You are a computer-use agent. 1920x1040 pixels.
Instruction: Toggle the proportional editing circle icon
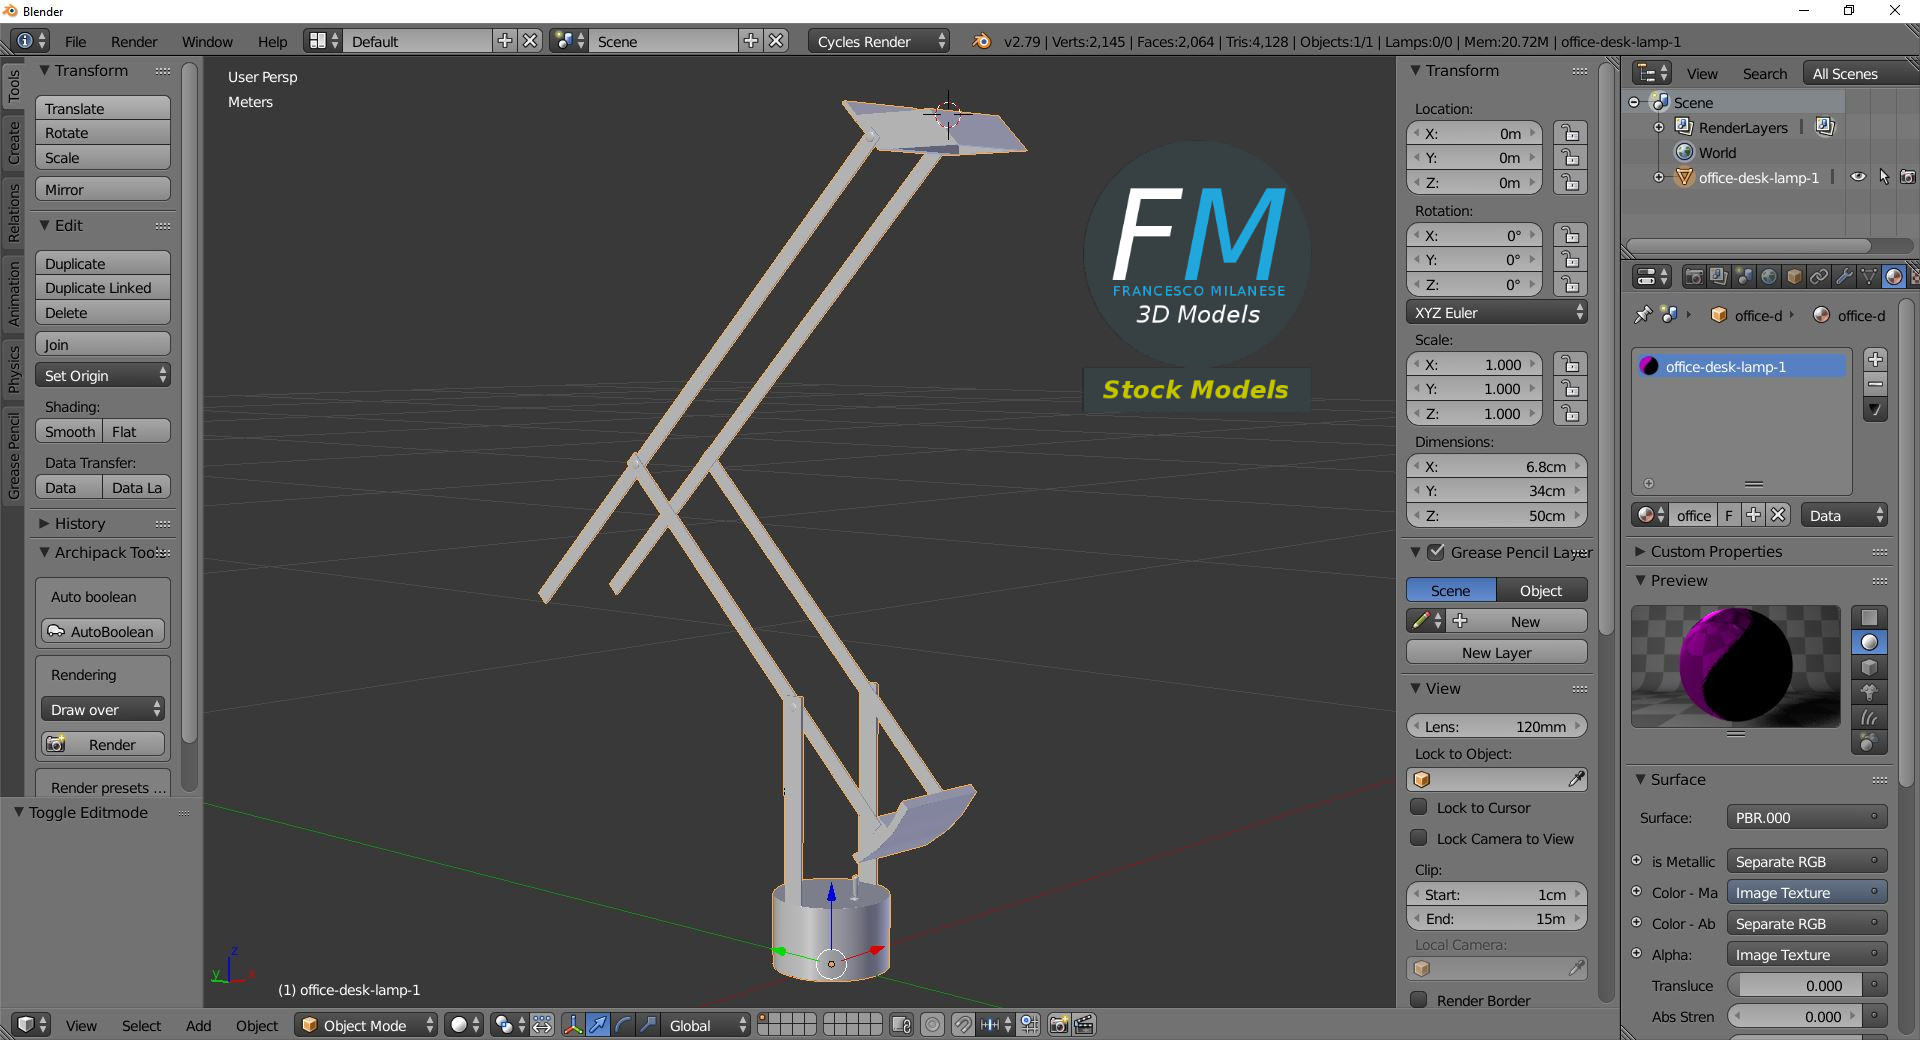(x=933, y=1025)
